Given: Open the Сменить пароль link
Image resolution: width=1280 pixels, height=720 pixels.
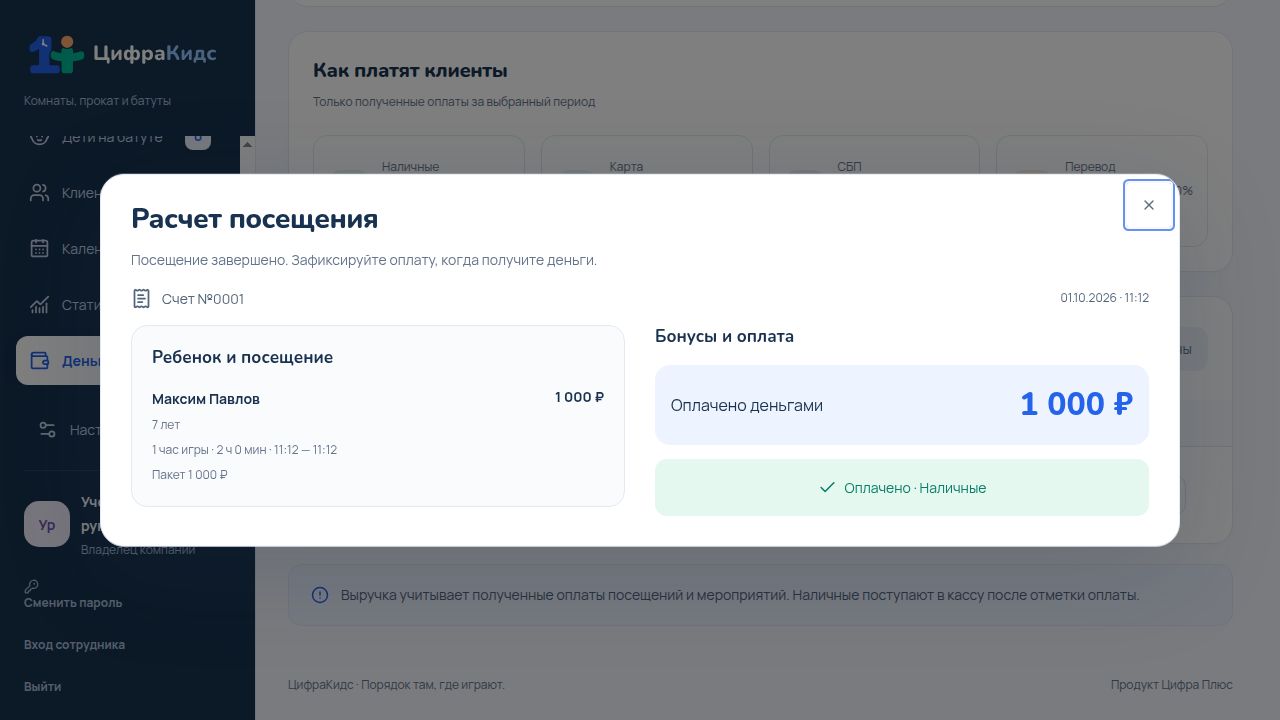Looking at the screenshot, I should pyautogui.click(x=73, y=603).
